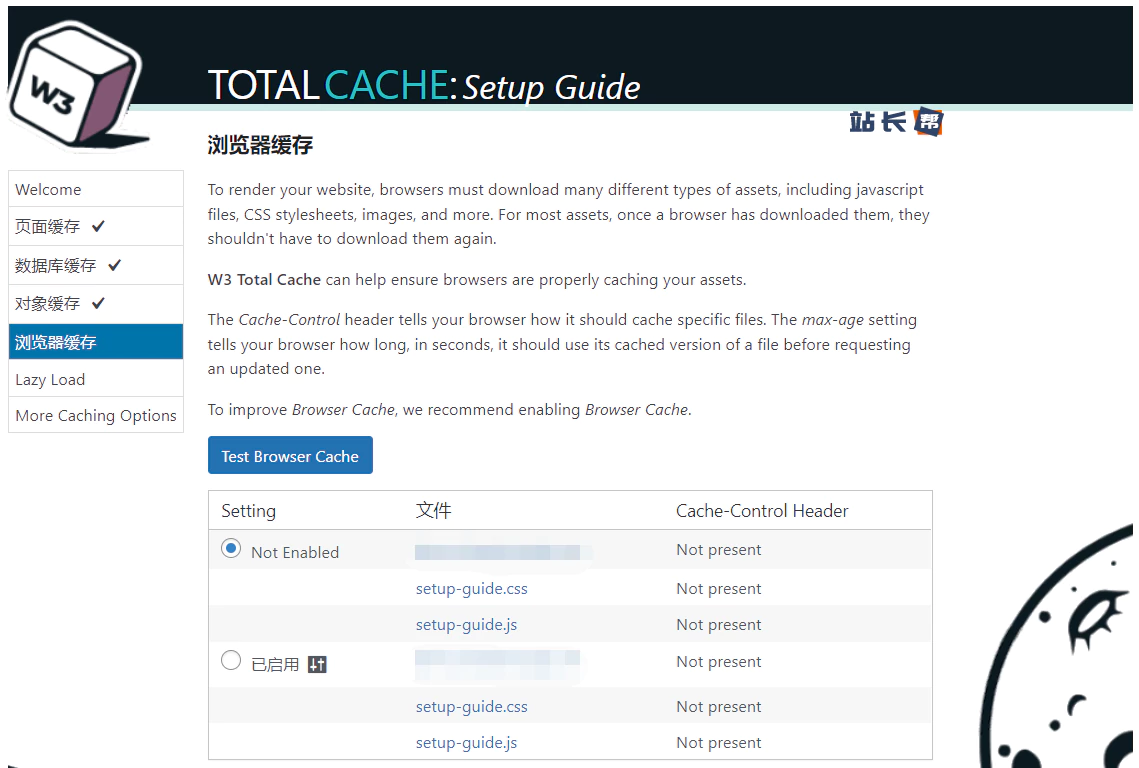
Task: Open setup-guide.js link in Not Enabled group
Action: pyautogui.click(x=466, y=624)
